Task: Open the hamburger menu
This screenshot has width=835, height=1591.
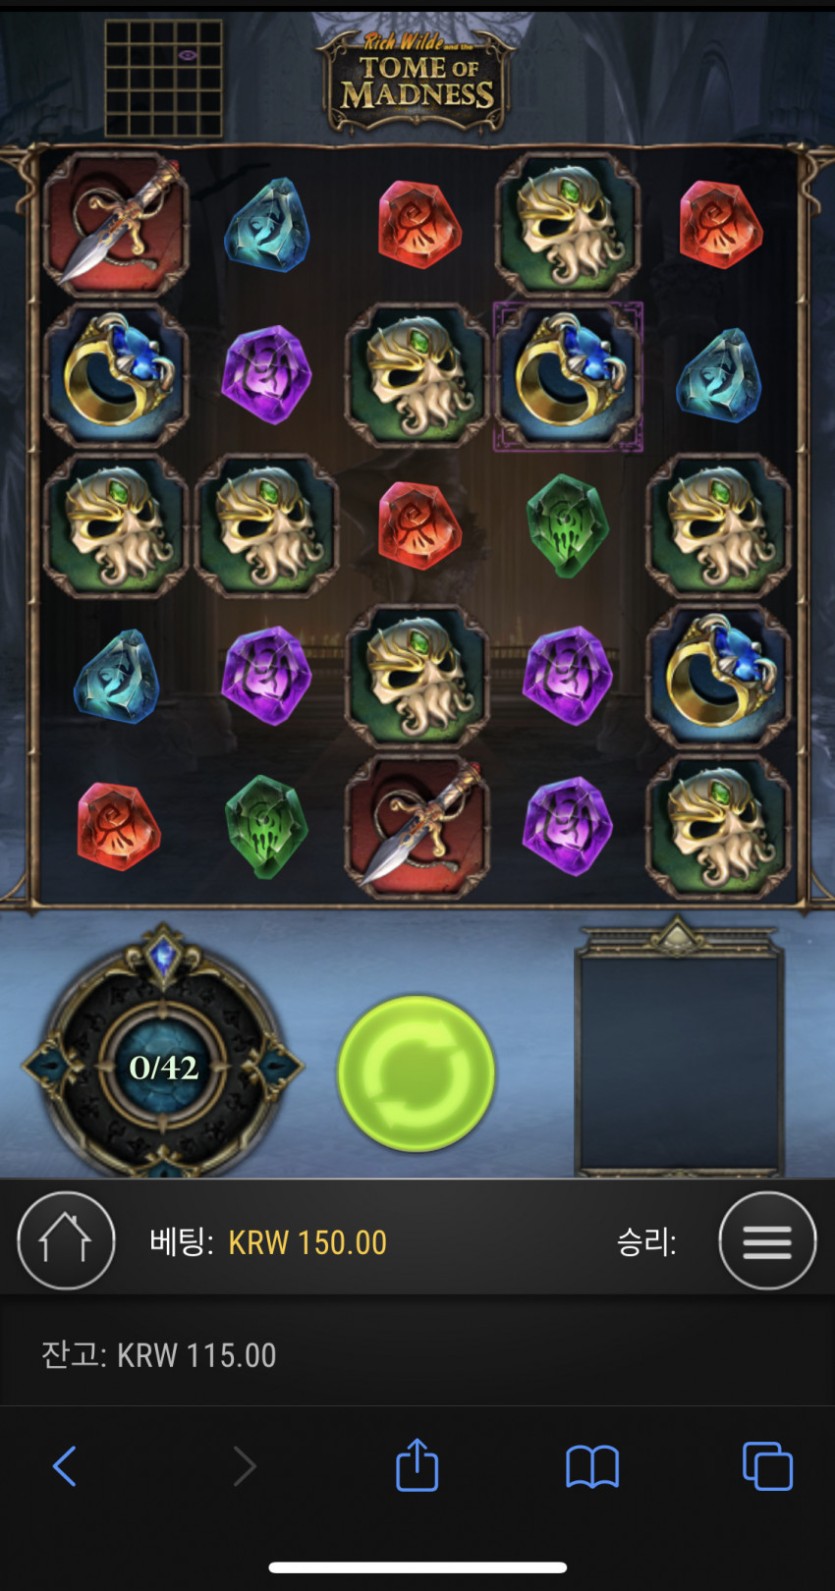Action: pyautogui.click(x=767, y=1241)
